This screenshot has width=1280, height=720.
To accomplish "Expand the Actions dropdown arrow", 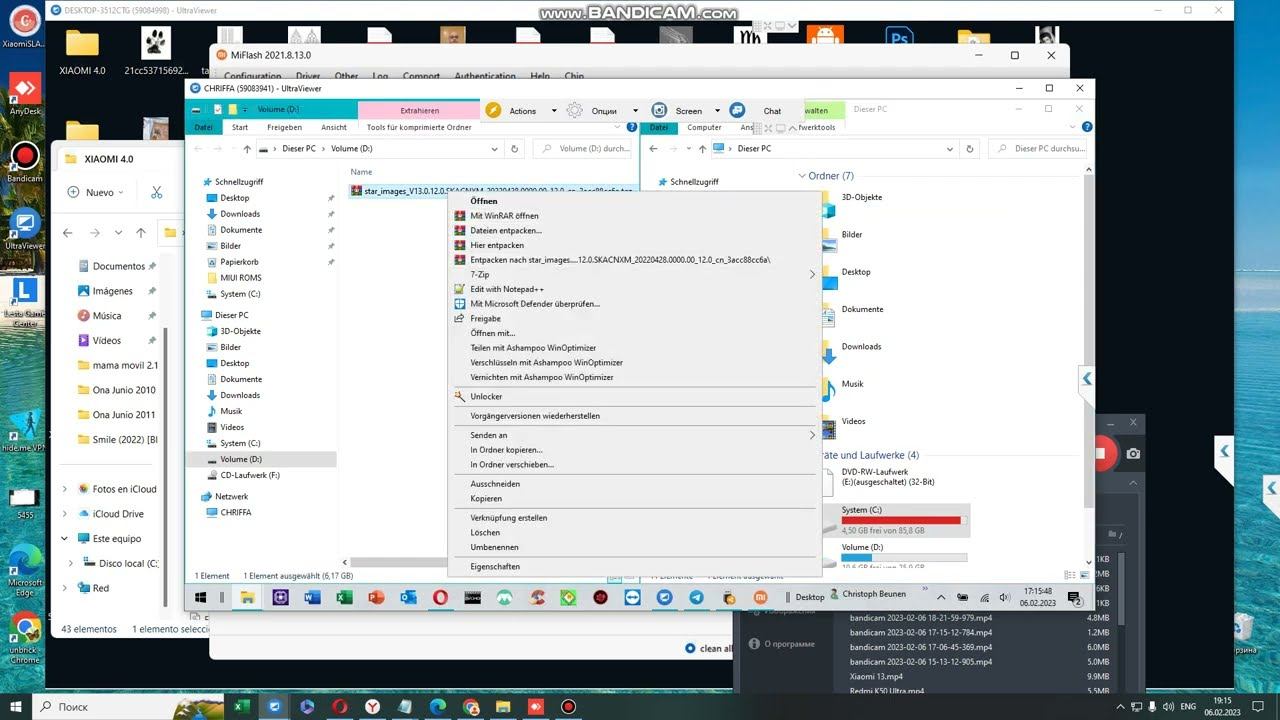I will pyautogui.click(x=554, y=111).
